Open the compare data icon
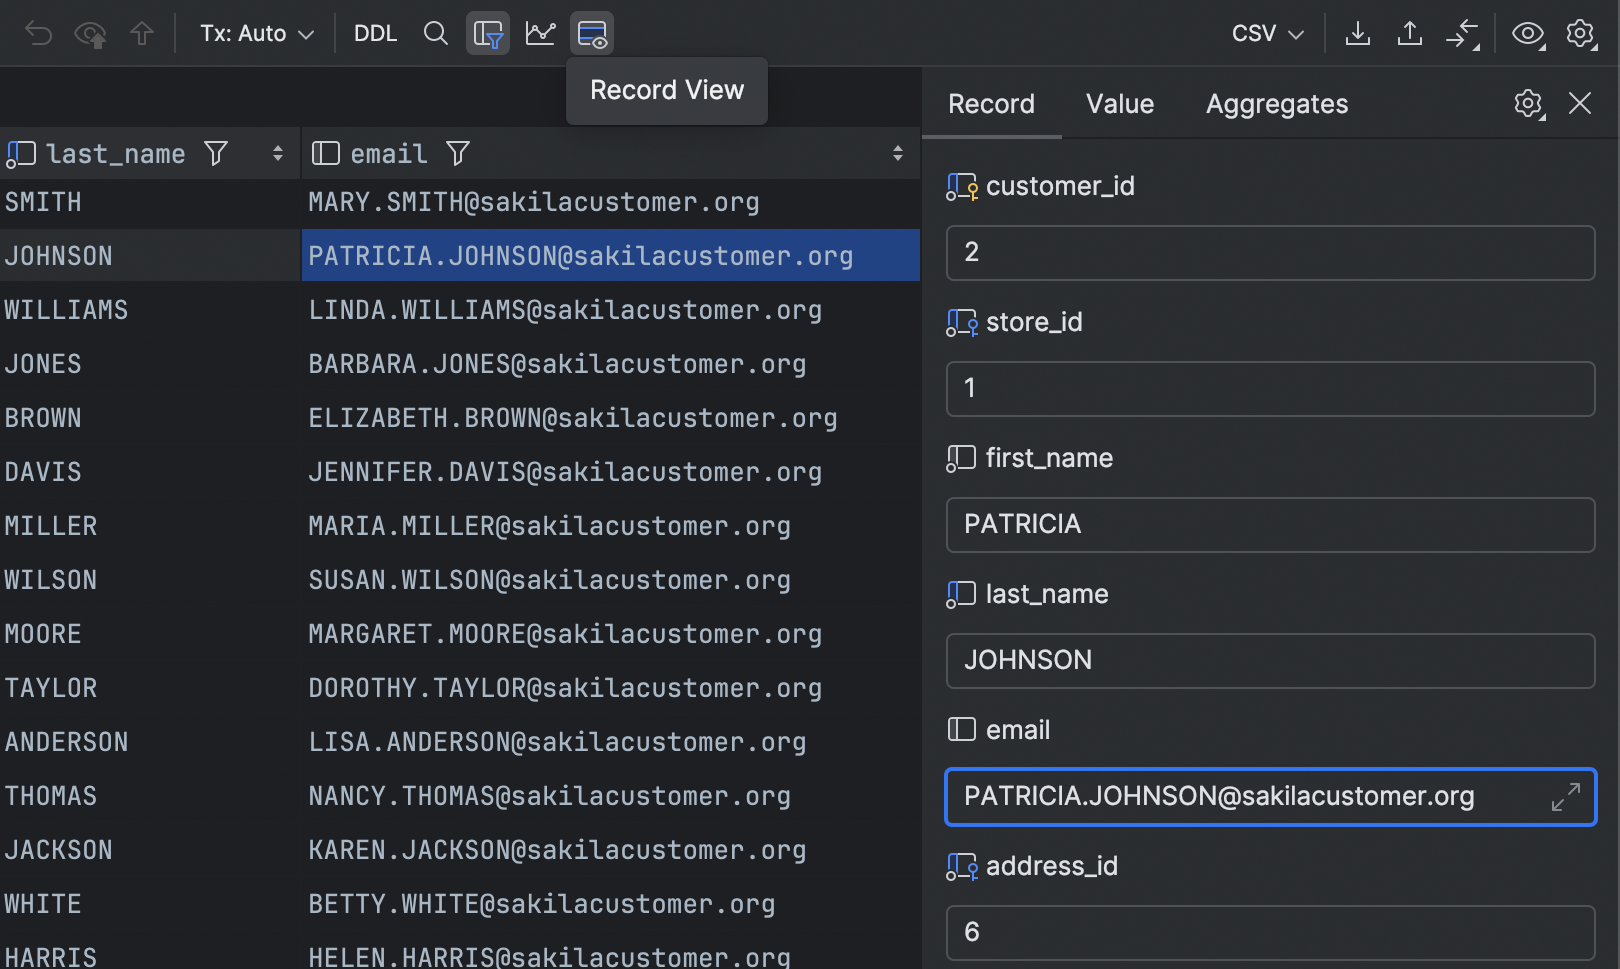The height and width of the screenshot is (969, 1620). [1463, 33]
